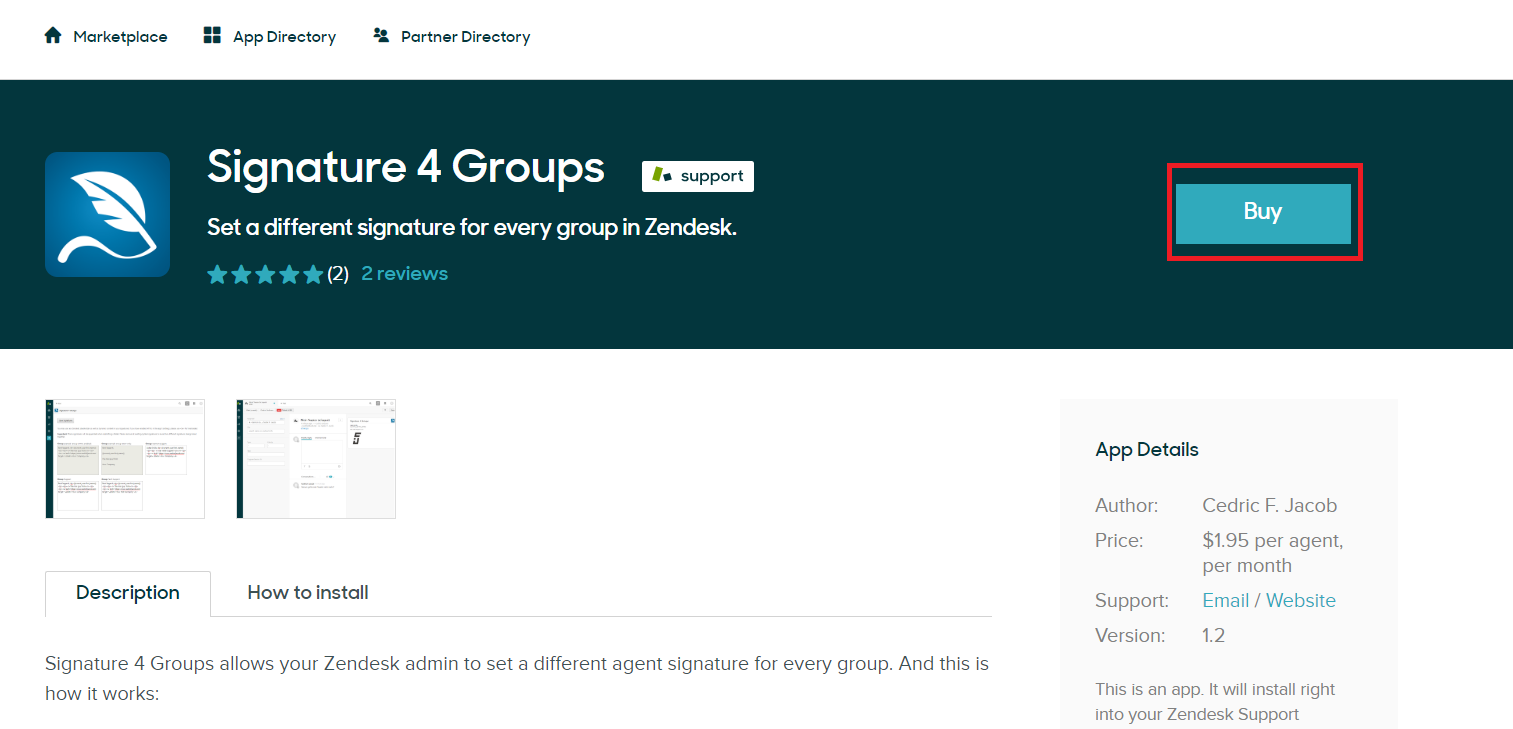Viewport: 1513px width, 729px height.
Task: Go to the App Directory text link
Action: (x=284, y=37)
